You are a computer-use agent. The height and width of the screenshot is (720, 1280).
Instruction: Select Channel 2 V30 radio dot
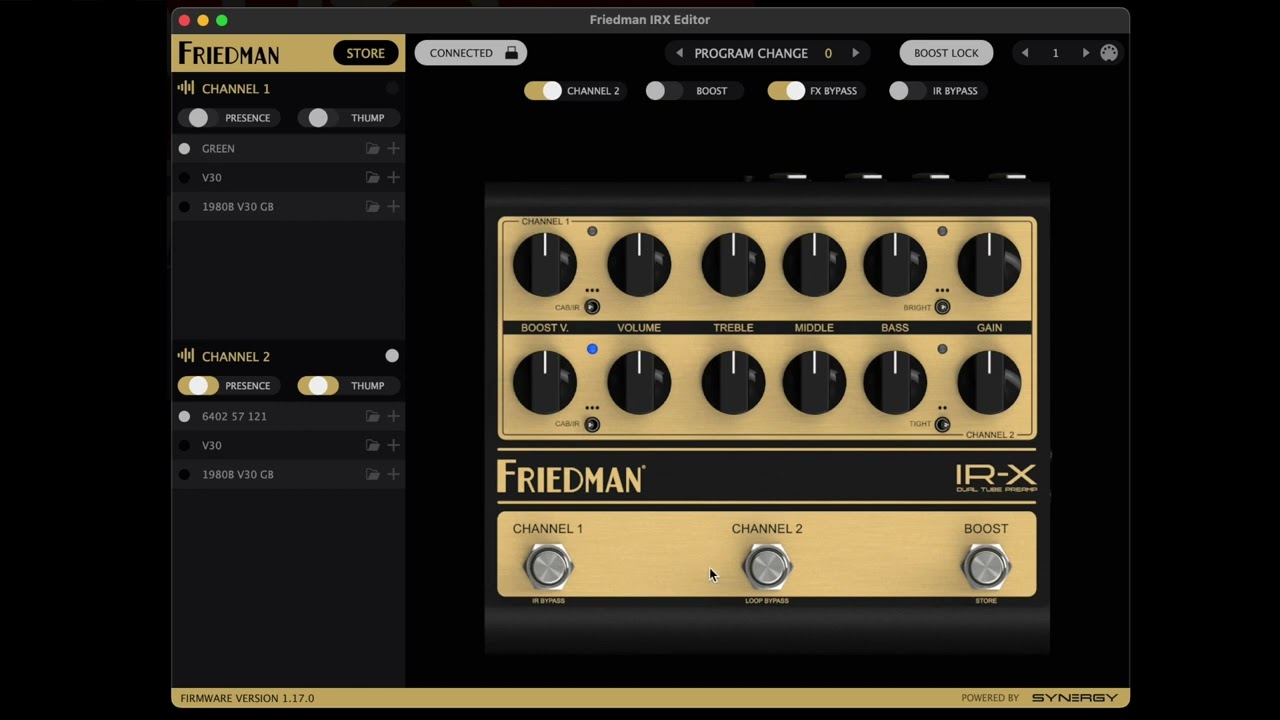coord(184,445)
